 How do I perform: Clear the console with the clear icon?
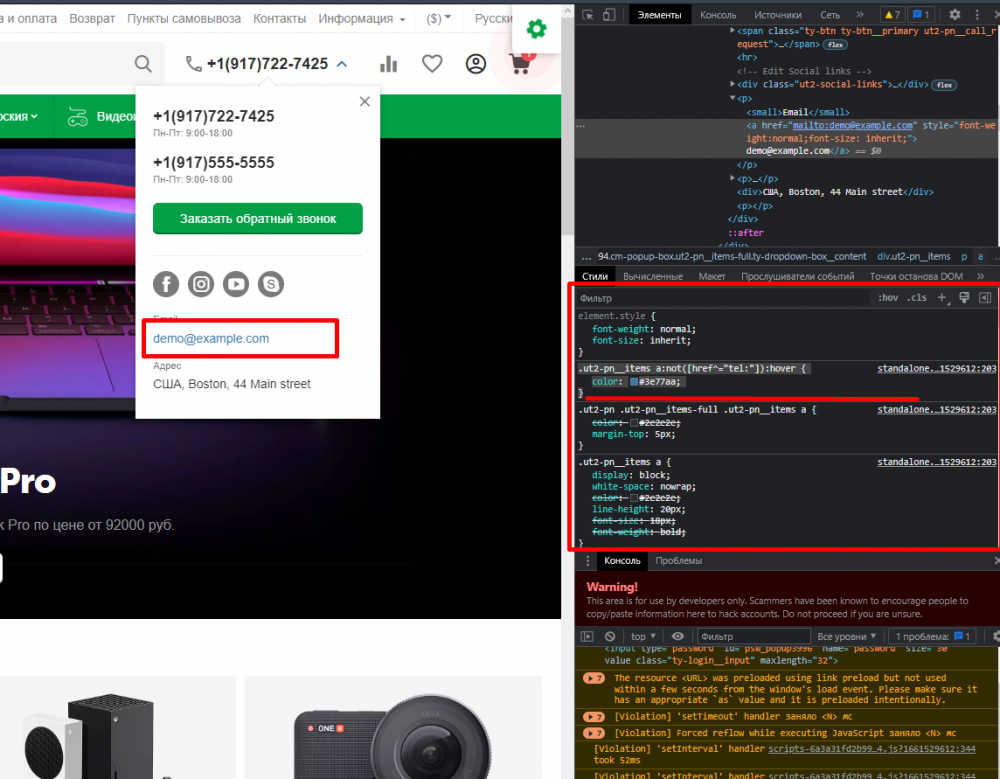click(x=610, y=636)
